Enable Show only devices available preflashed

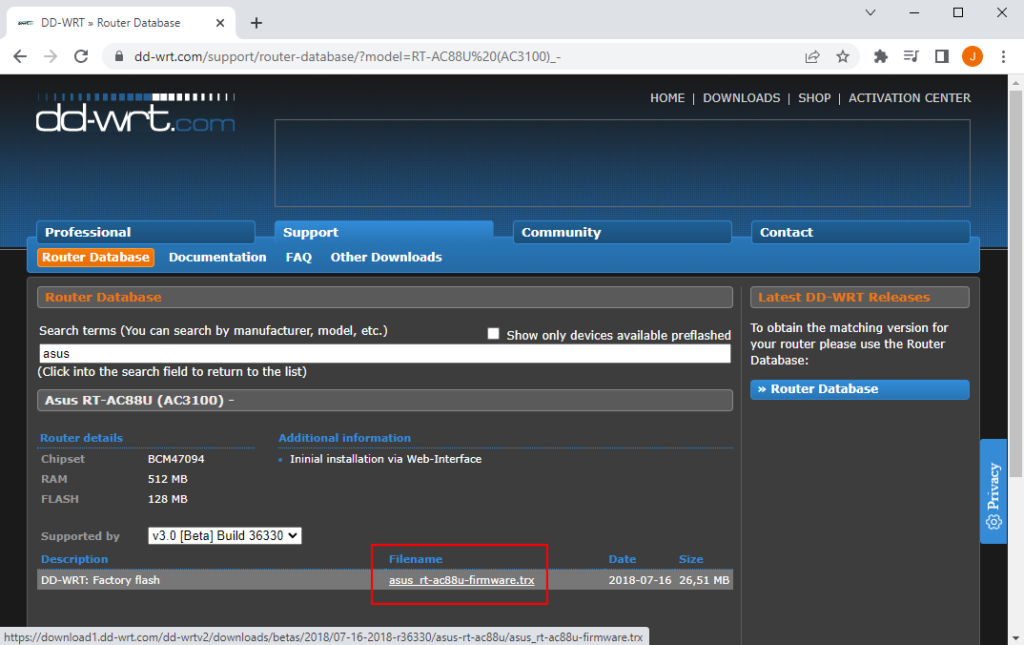(493, 334)
